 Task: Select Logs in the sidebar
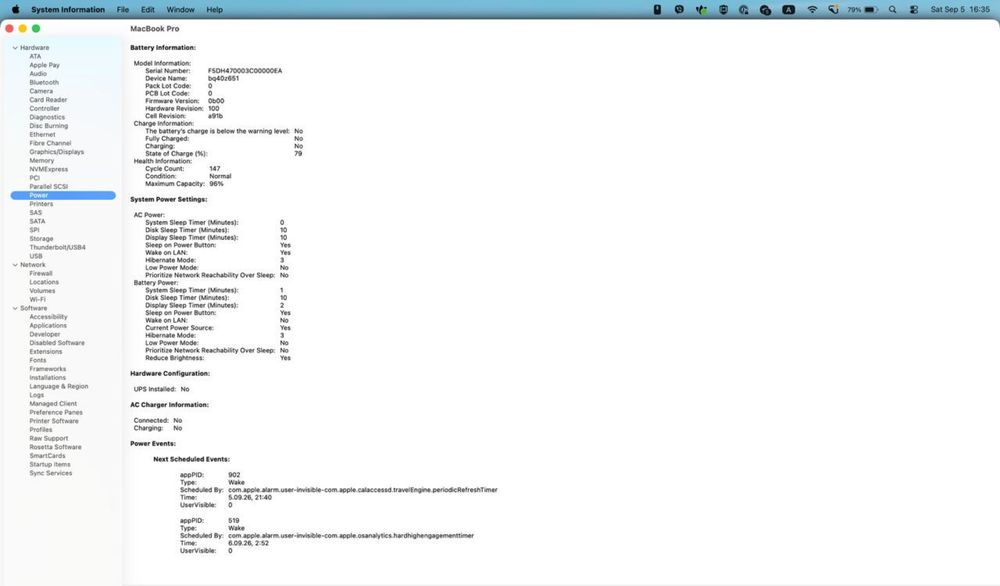coord(36,395)
